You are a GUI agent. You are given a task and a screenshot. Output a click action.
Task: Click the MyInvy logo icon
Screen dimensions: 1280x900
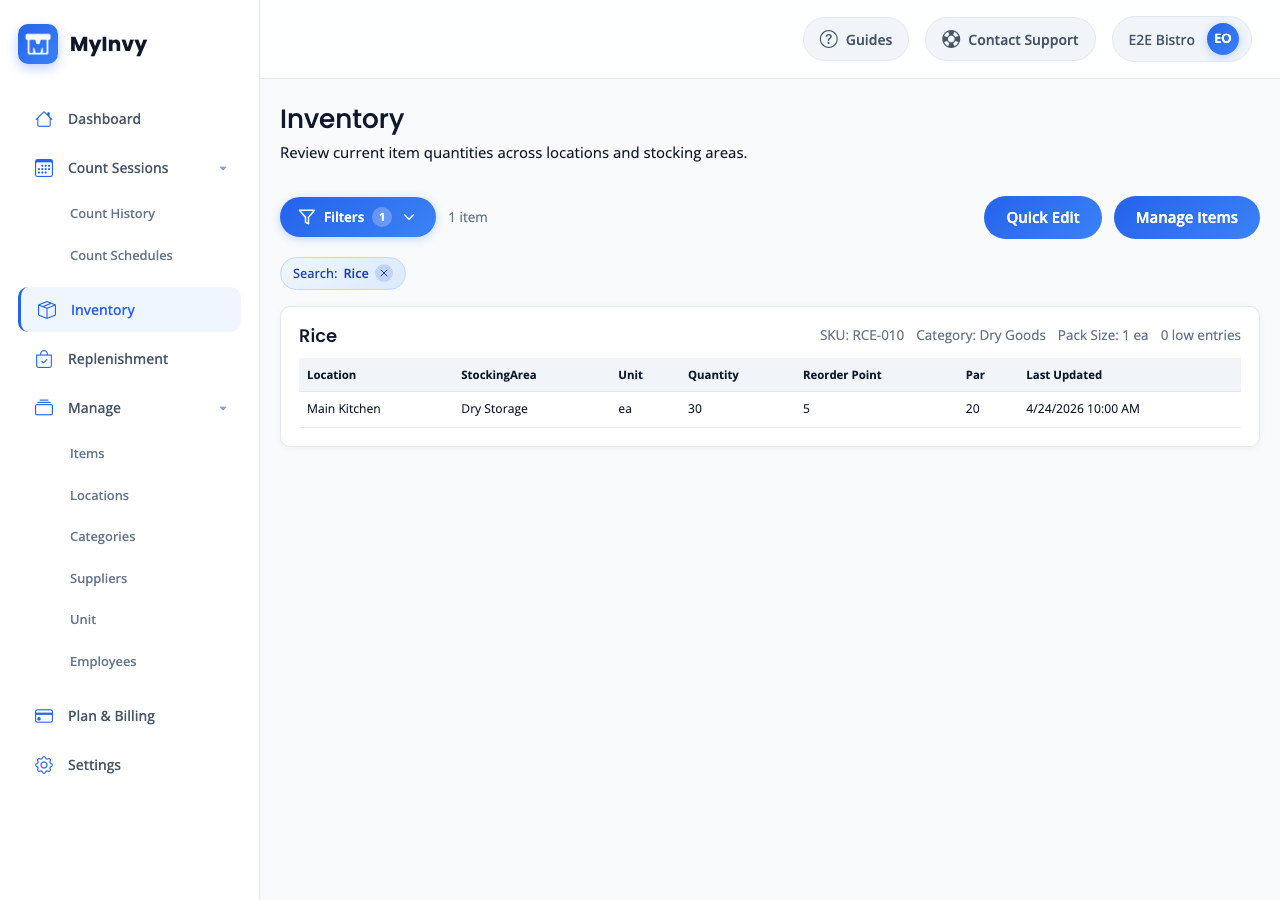38,44
